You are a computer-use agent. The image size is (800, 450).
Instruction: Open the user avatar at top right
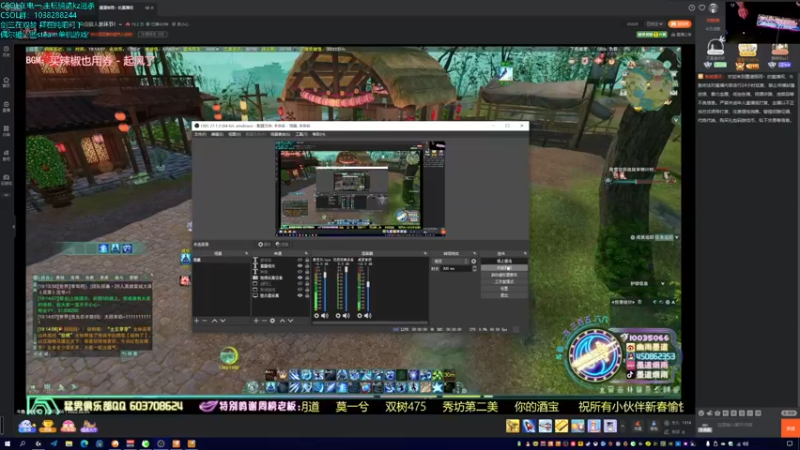(713, 8)
